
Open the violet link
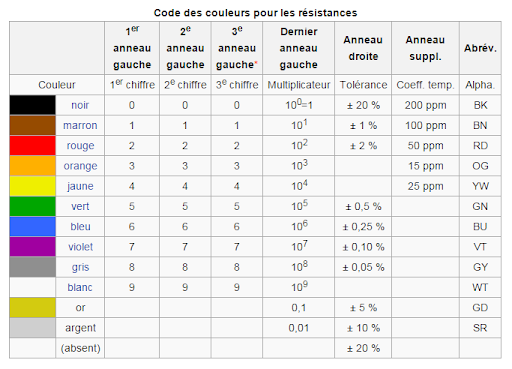pyautogui.click(x=80, y=247)
